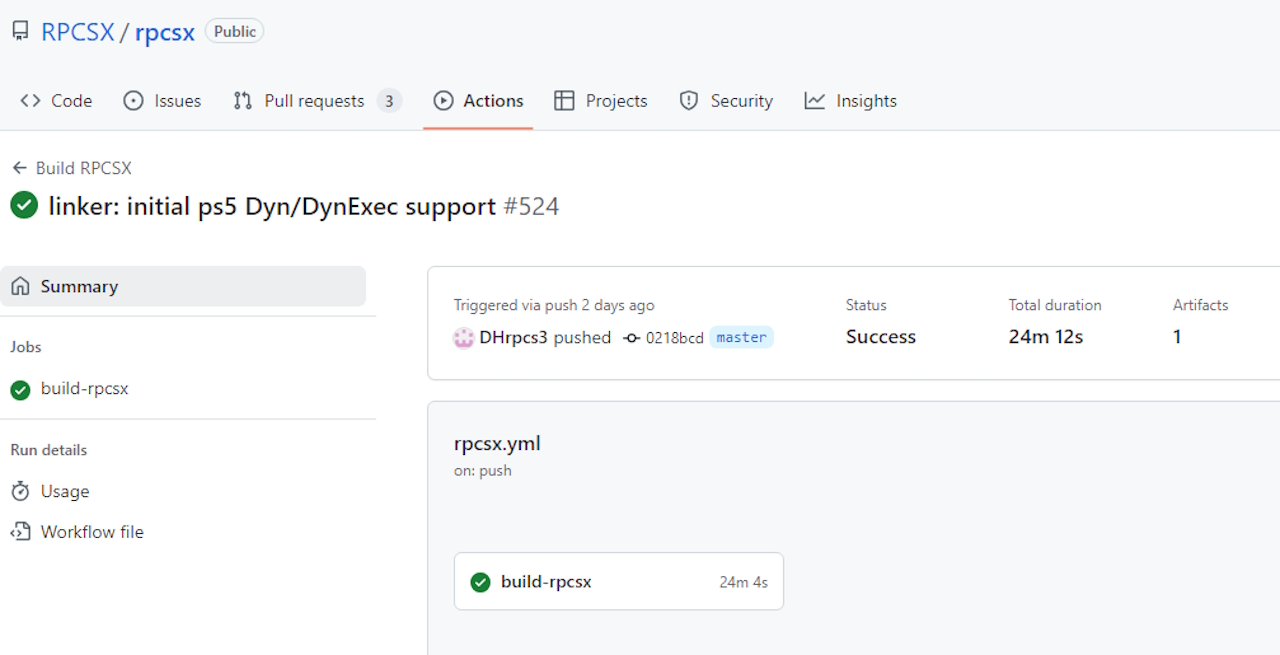Open the Code tab
The width and height of the screenshot is (1280, 655).
[57, 101]
